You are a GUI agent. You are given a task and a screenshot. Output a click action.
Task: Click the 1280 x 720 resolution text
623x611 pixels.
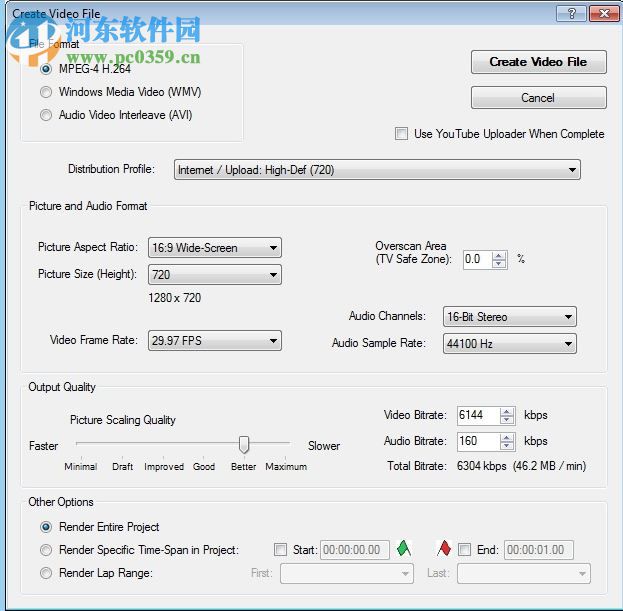pos(175,298)
